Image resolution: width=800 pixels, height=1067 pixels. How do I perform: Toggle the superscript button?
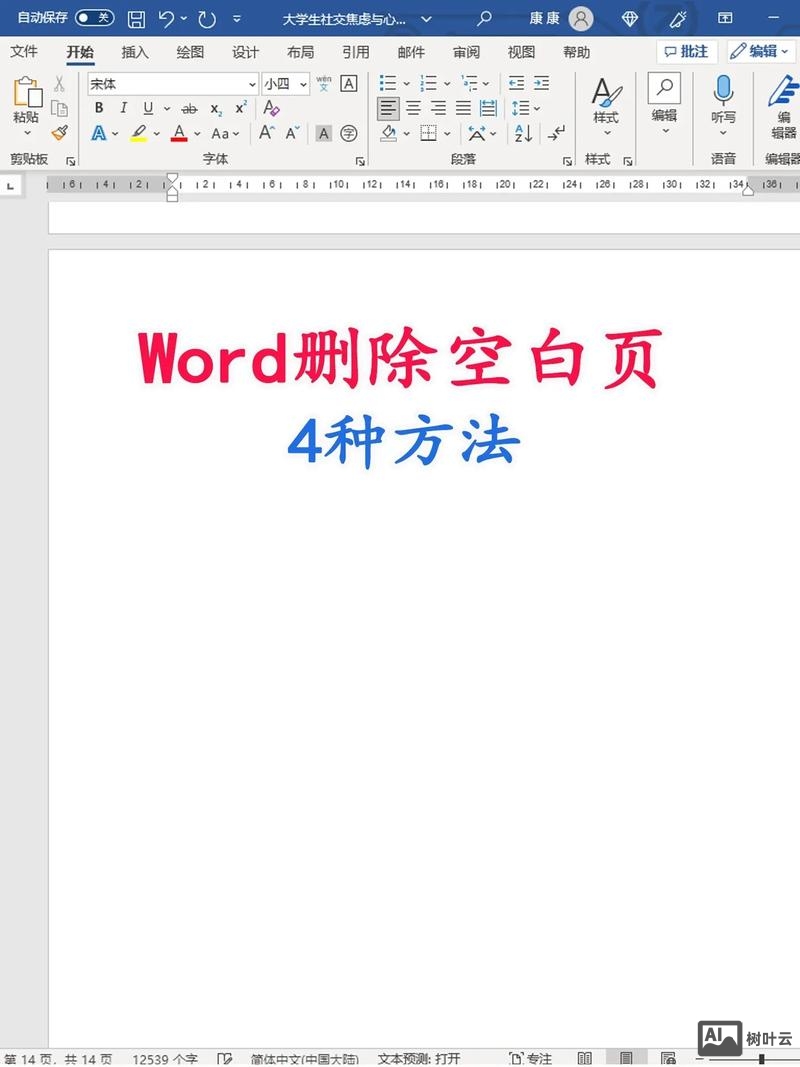[x=241, y=107]
